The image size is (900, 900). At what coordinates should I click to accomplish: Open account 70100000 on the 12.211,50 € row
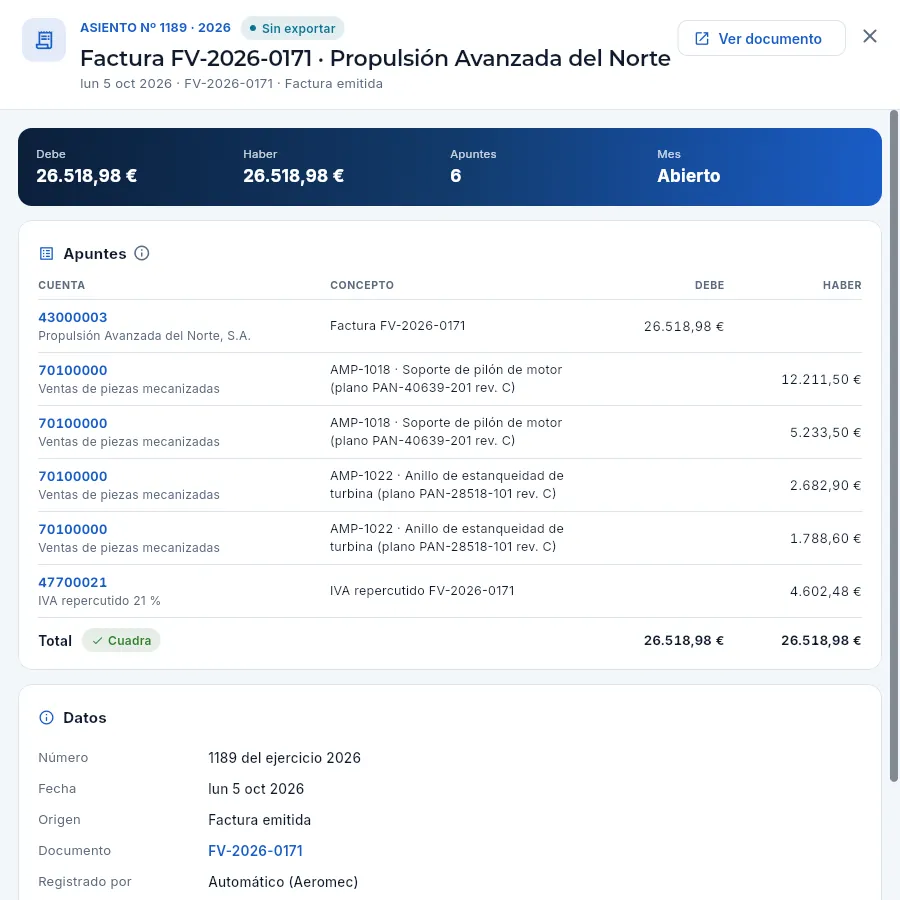pyautogui.click(x=73, y=370)
